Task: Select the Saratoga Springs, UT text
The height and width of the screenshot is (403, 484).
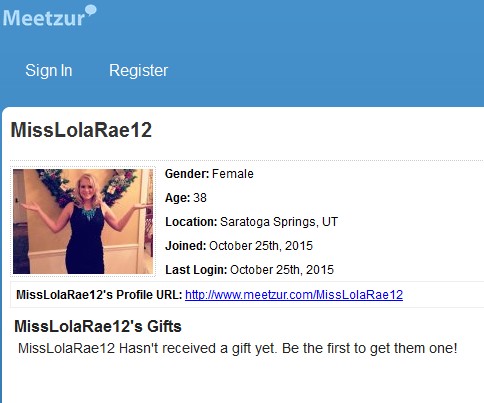Action: pyautogui.click(x=279, y=222)
